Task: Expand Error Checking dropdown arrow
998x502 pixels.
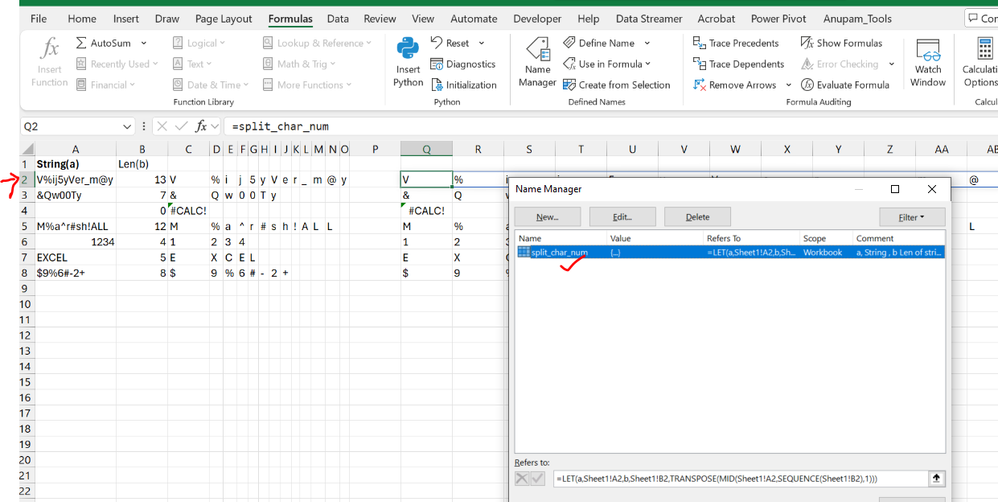Action: 892,64
